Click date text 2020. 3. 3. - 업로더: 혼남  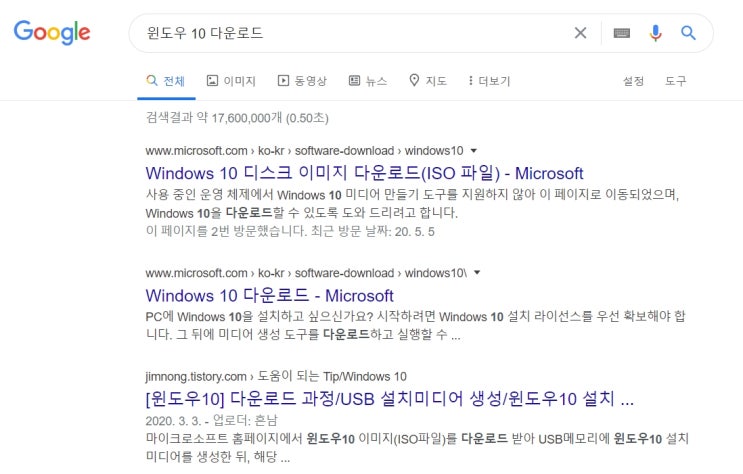coord(211,420)
